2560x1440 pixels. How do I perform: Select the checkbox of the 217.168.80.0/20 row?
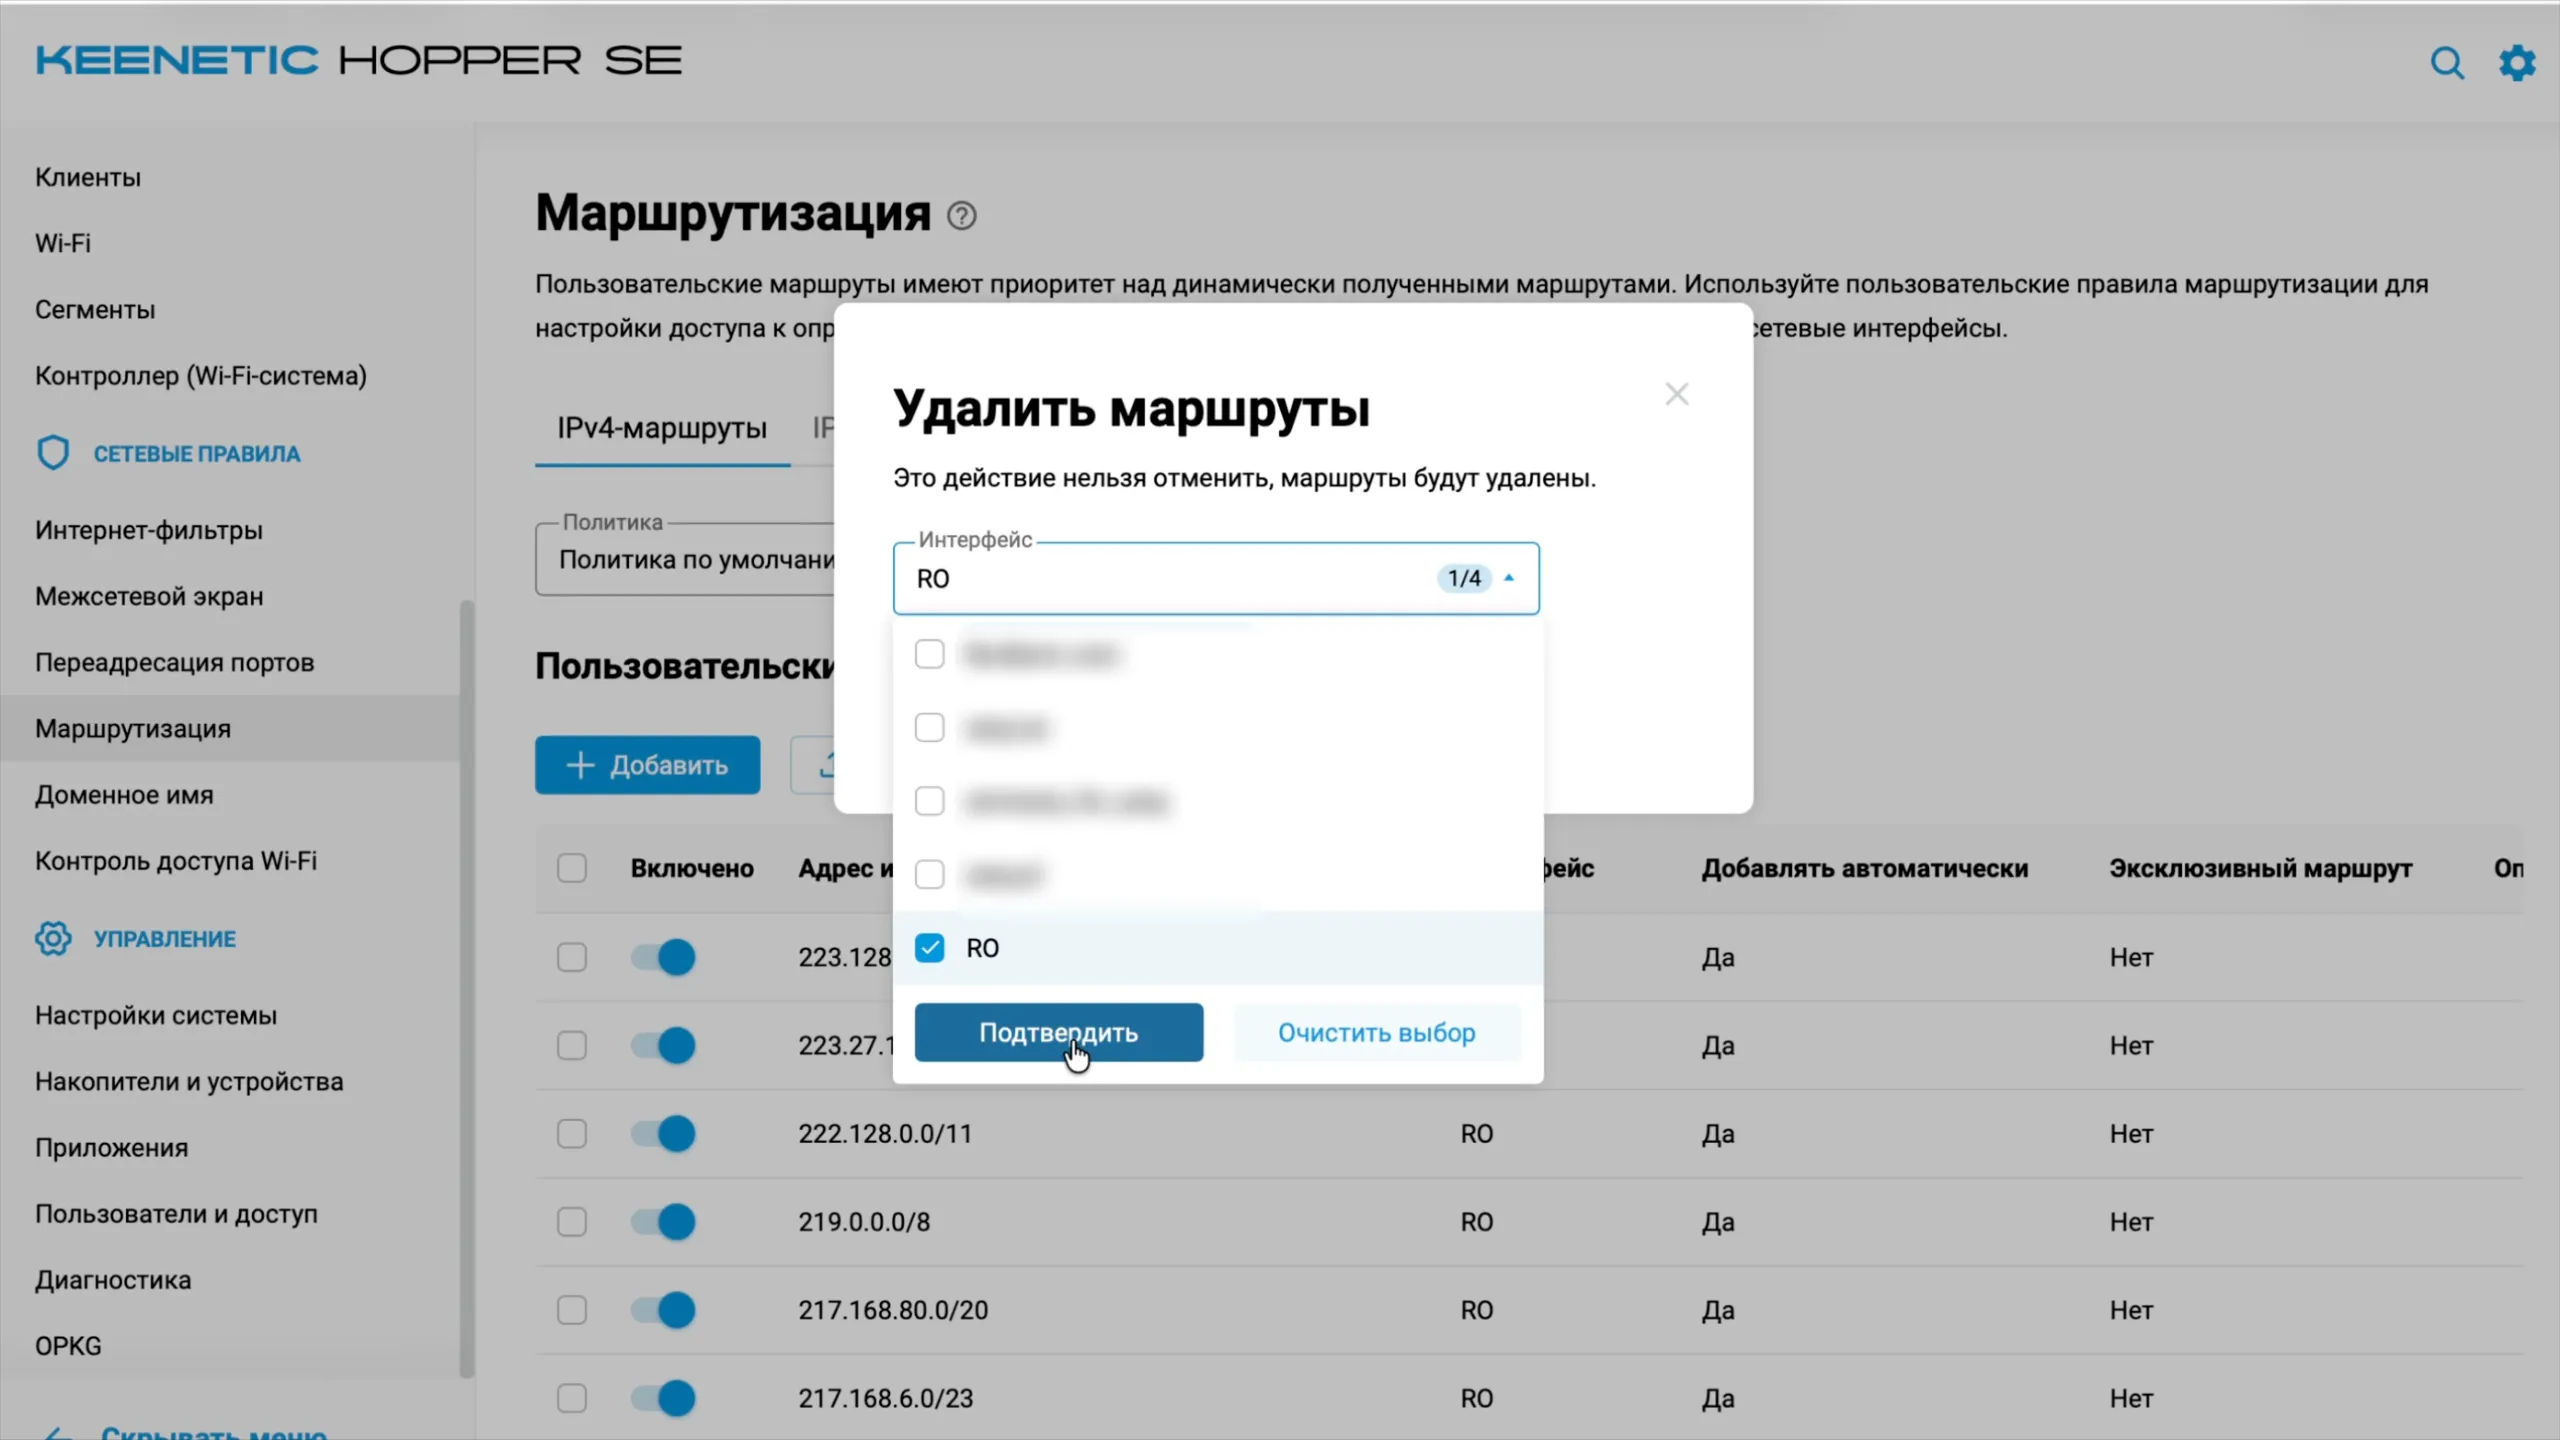point(572,1310)
